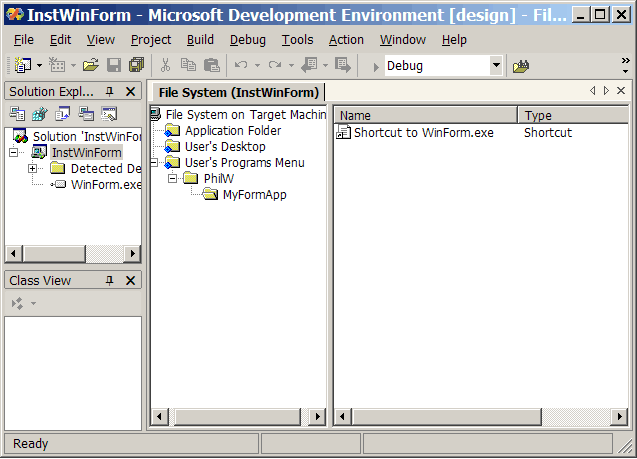Click the Open File toolbar icon
637x459 pixels.
point(91,65)
